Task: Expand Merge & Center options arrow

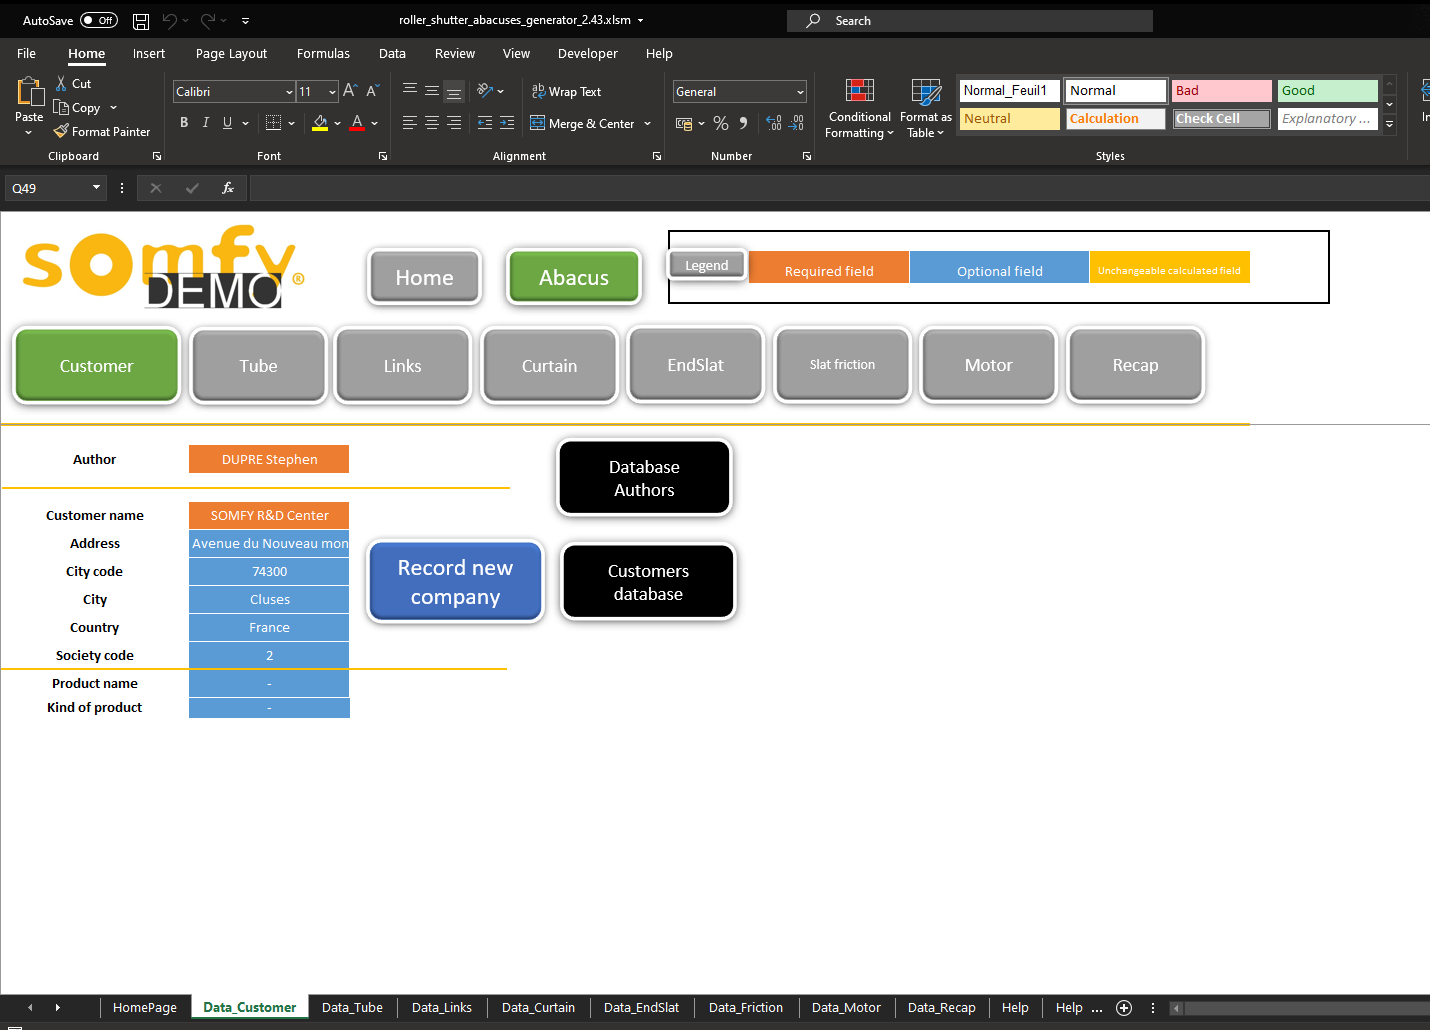Action: tap(648, 123)
